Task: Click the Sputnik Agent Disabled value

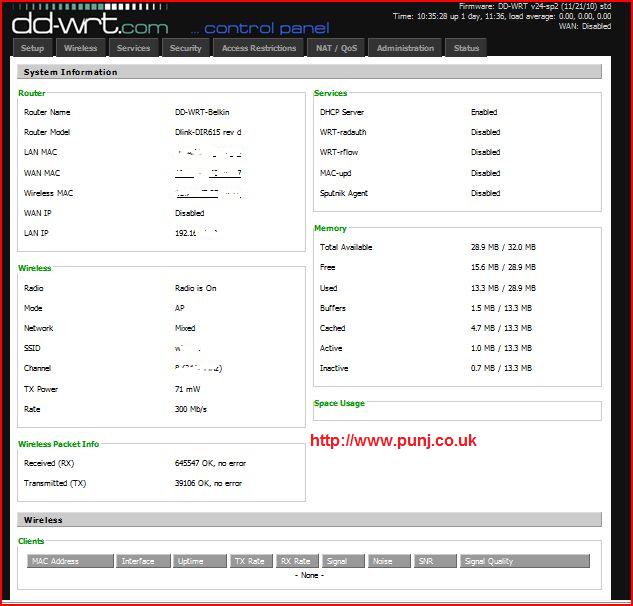Action: point(485,193)
